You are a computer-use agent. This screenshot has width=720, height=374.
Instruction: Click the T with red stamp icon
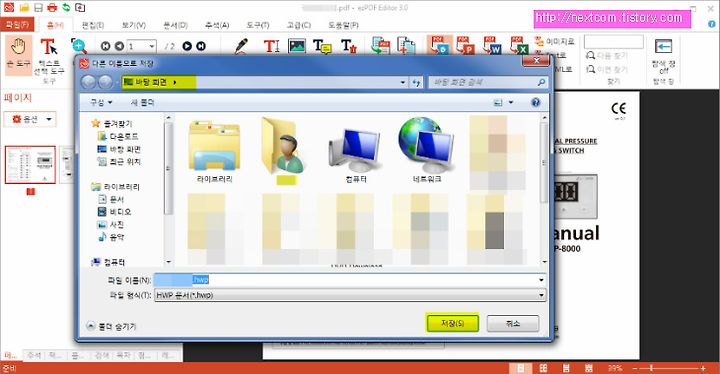[x=349, y=46]
